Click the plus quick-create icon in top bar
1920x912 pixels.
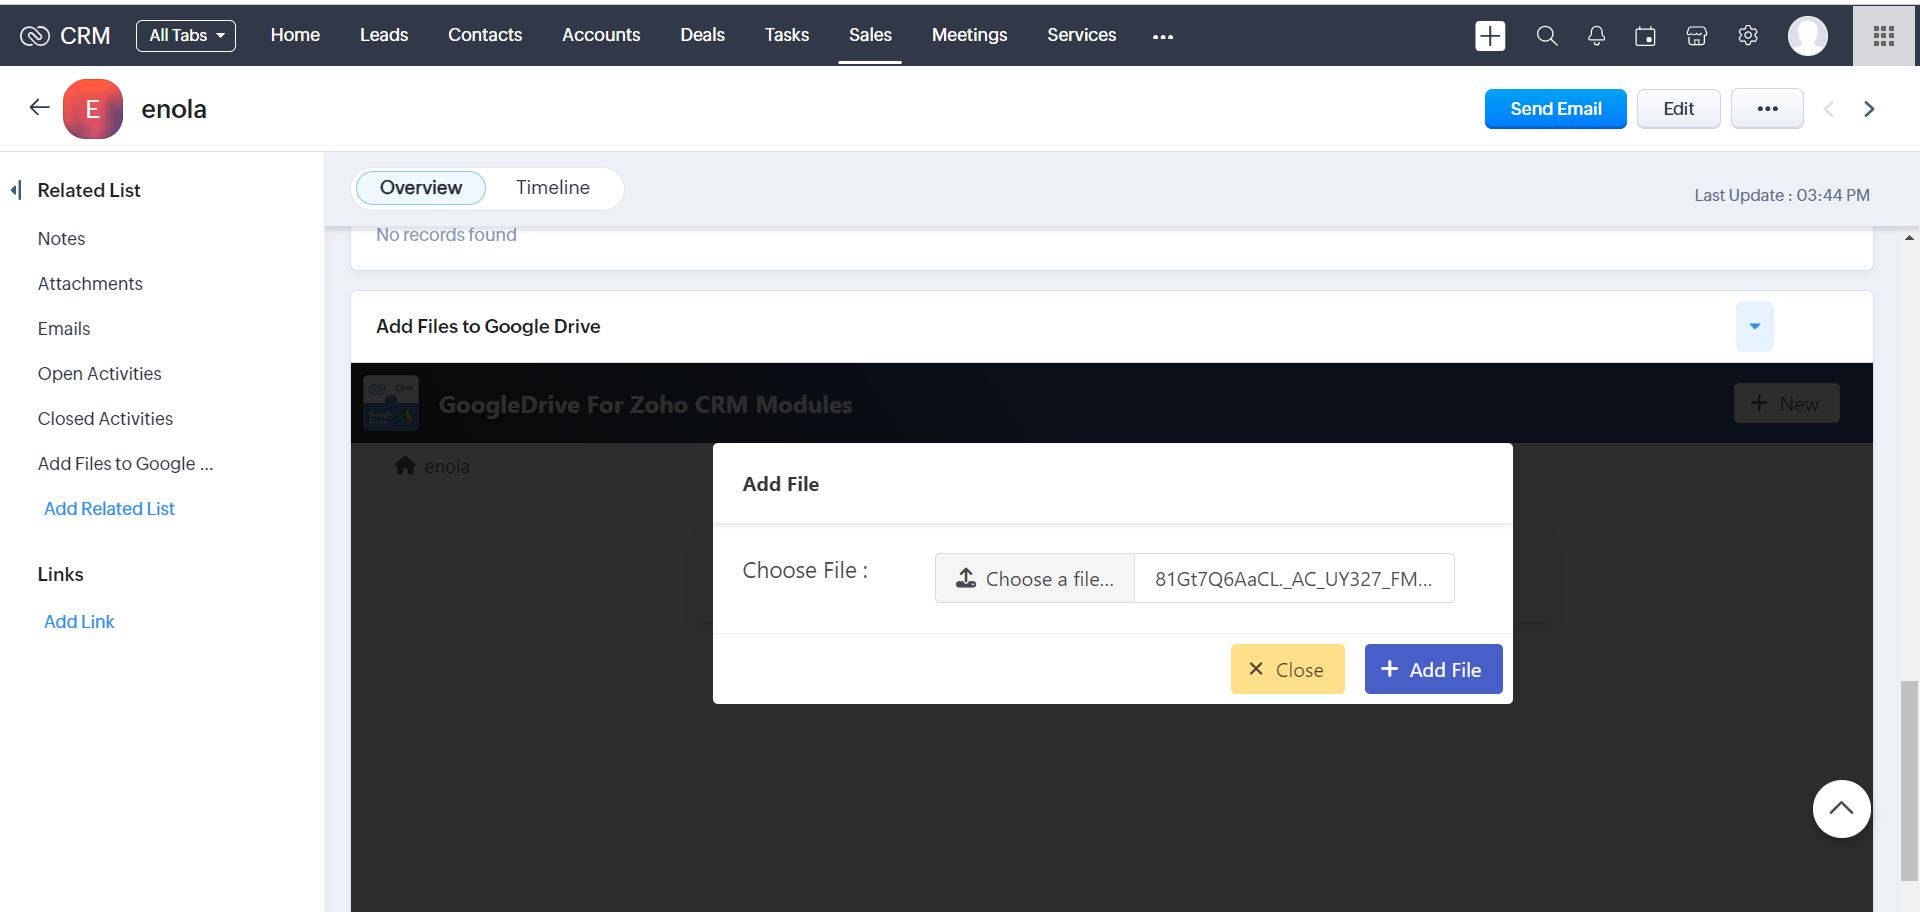click(x=1490, y=36)
